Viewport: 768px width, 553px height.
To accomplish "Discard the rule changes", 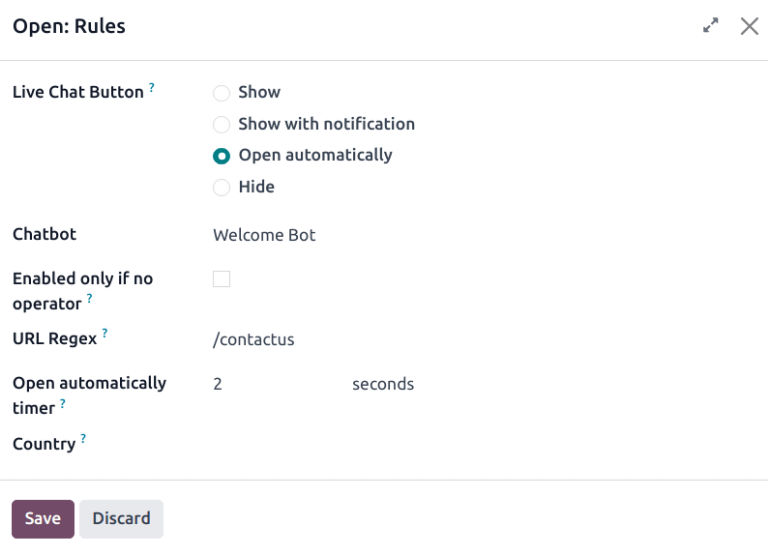I will (121, 519).
